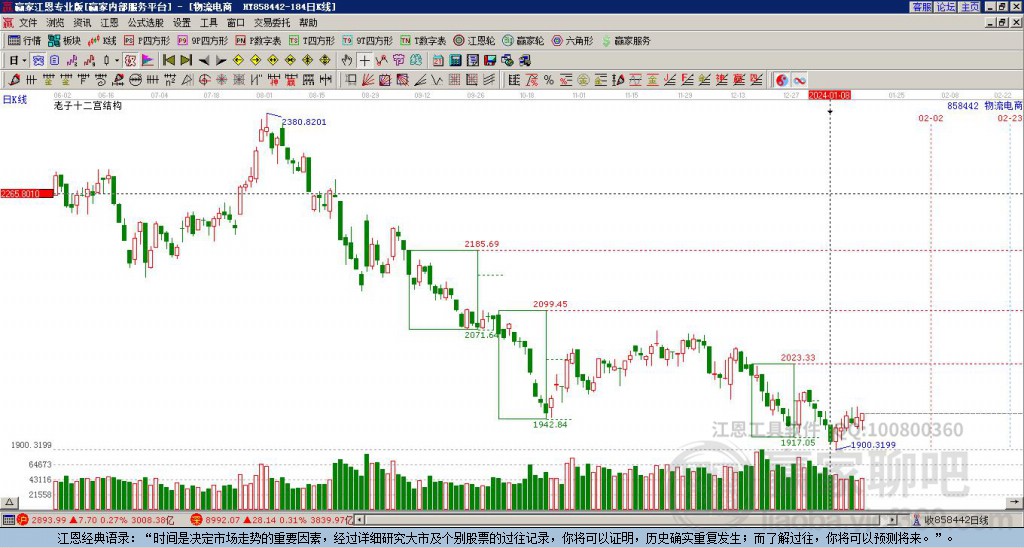1024x548 pixels.
Task: Click the 2099.45 level label
Action: tap(550, 304)
